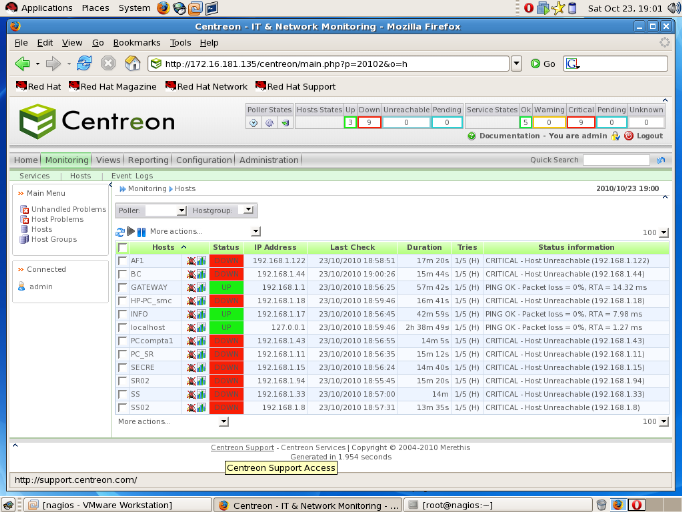
Task: Tick the checkbox for host GATEWAY
Action: tap(122, 287)
